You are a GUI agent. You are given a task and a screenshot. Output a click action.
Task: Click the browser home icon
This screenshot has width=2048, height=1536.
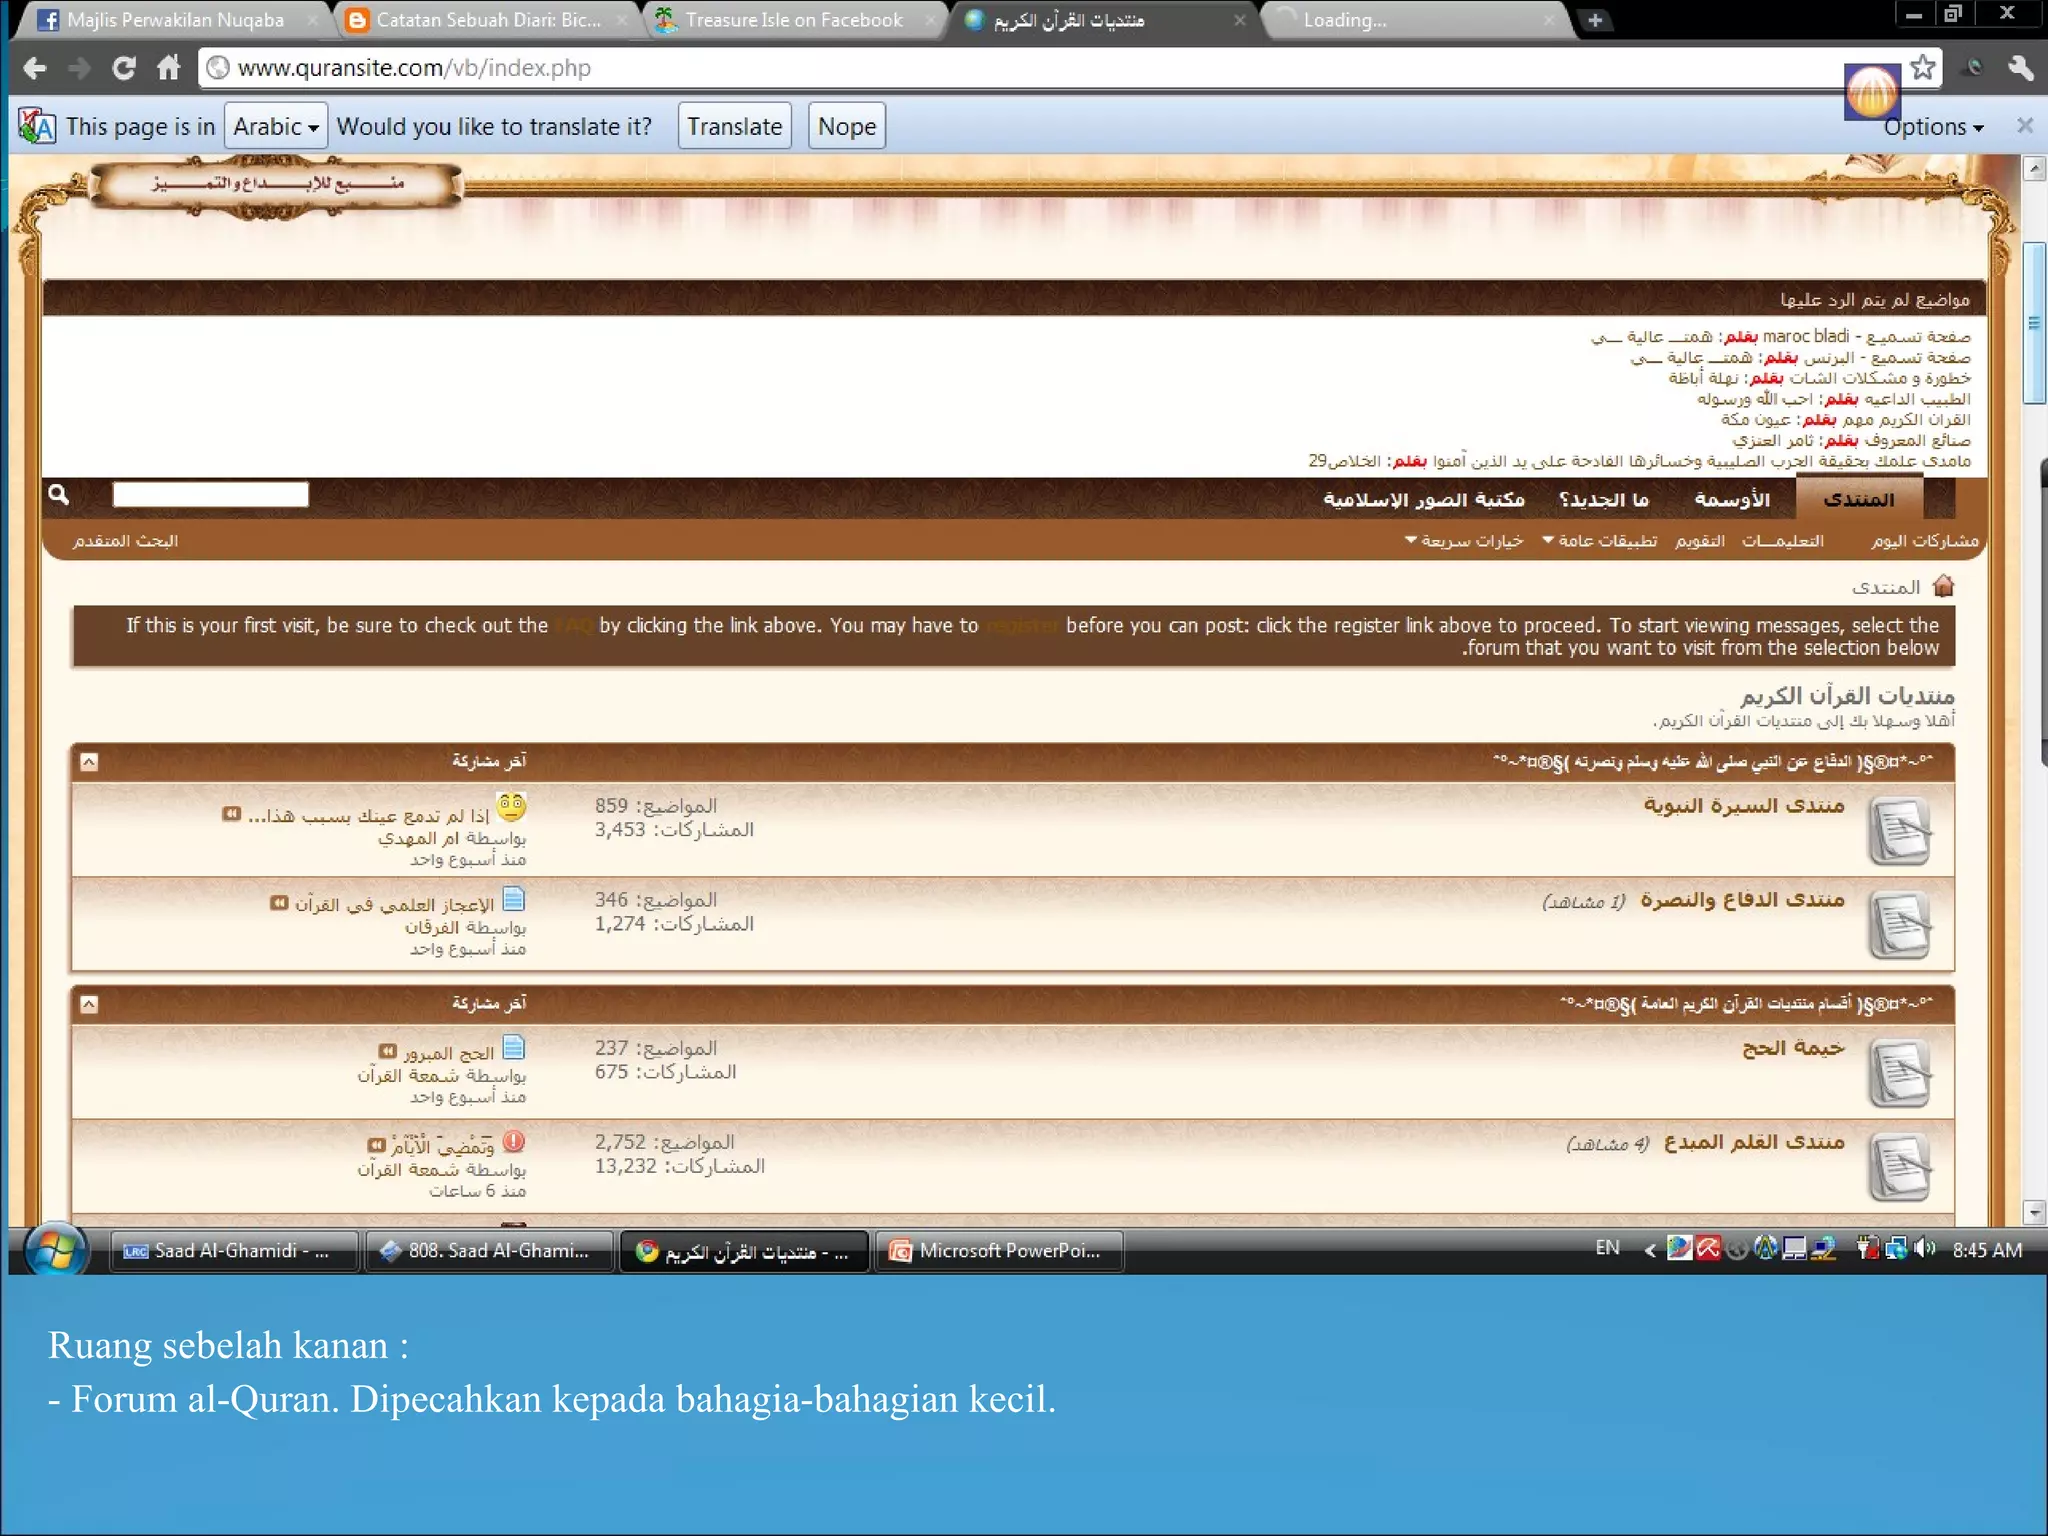point(168,68)
